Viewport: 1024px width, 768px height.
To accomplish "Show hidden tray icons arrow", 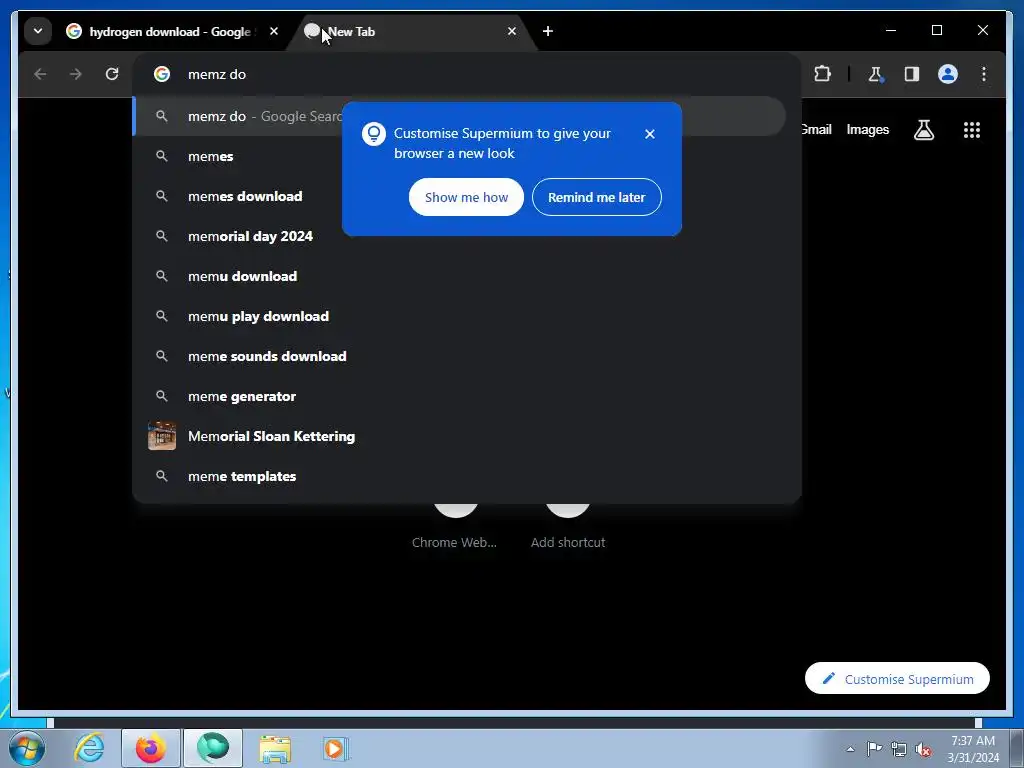I will 850,749.
